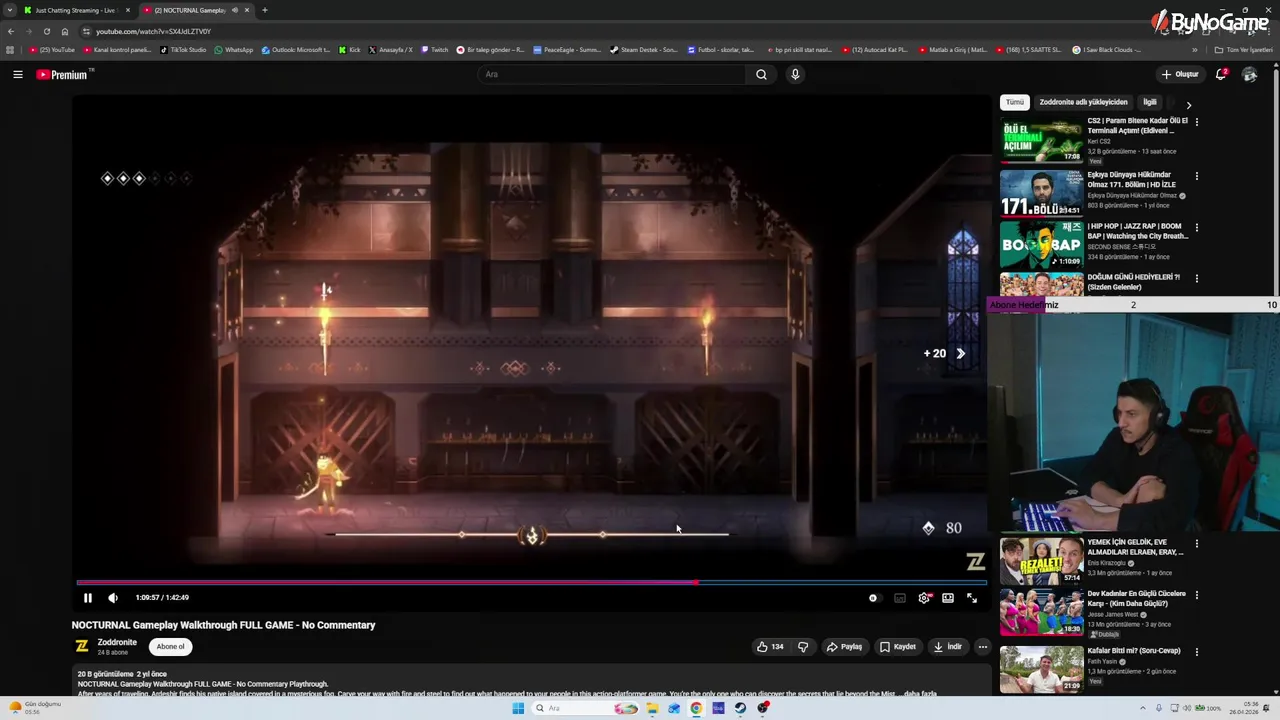Open options for DOĞUM GÜNÜ HEDİYELERİ video
The height and width of the screenshot is (720, 1280).
[1197, 279]
